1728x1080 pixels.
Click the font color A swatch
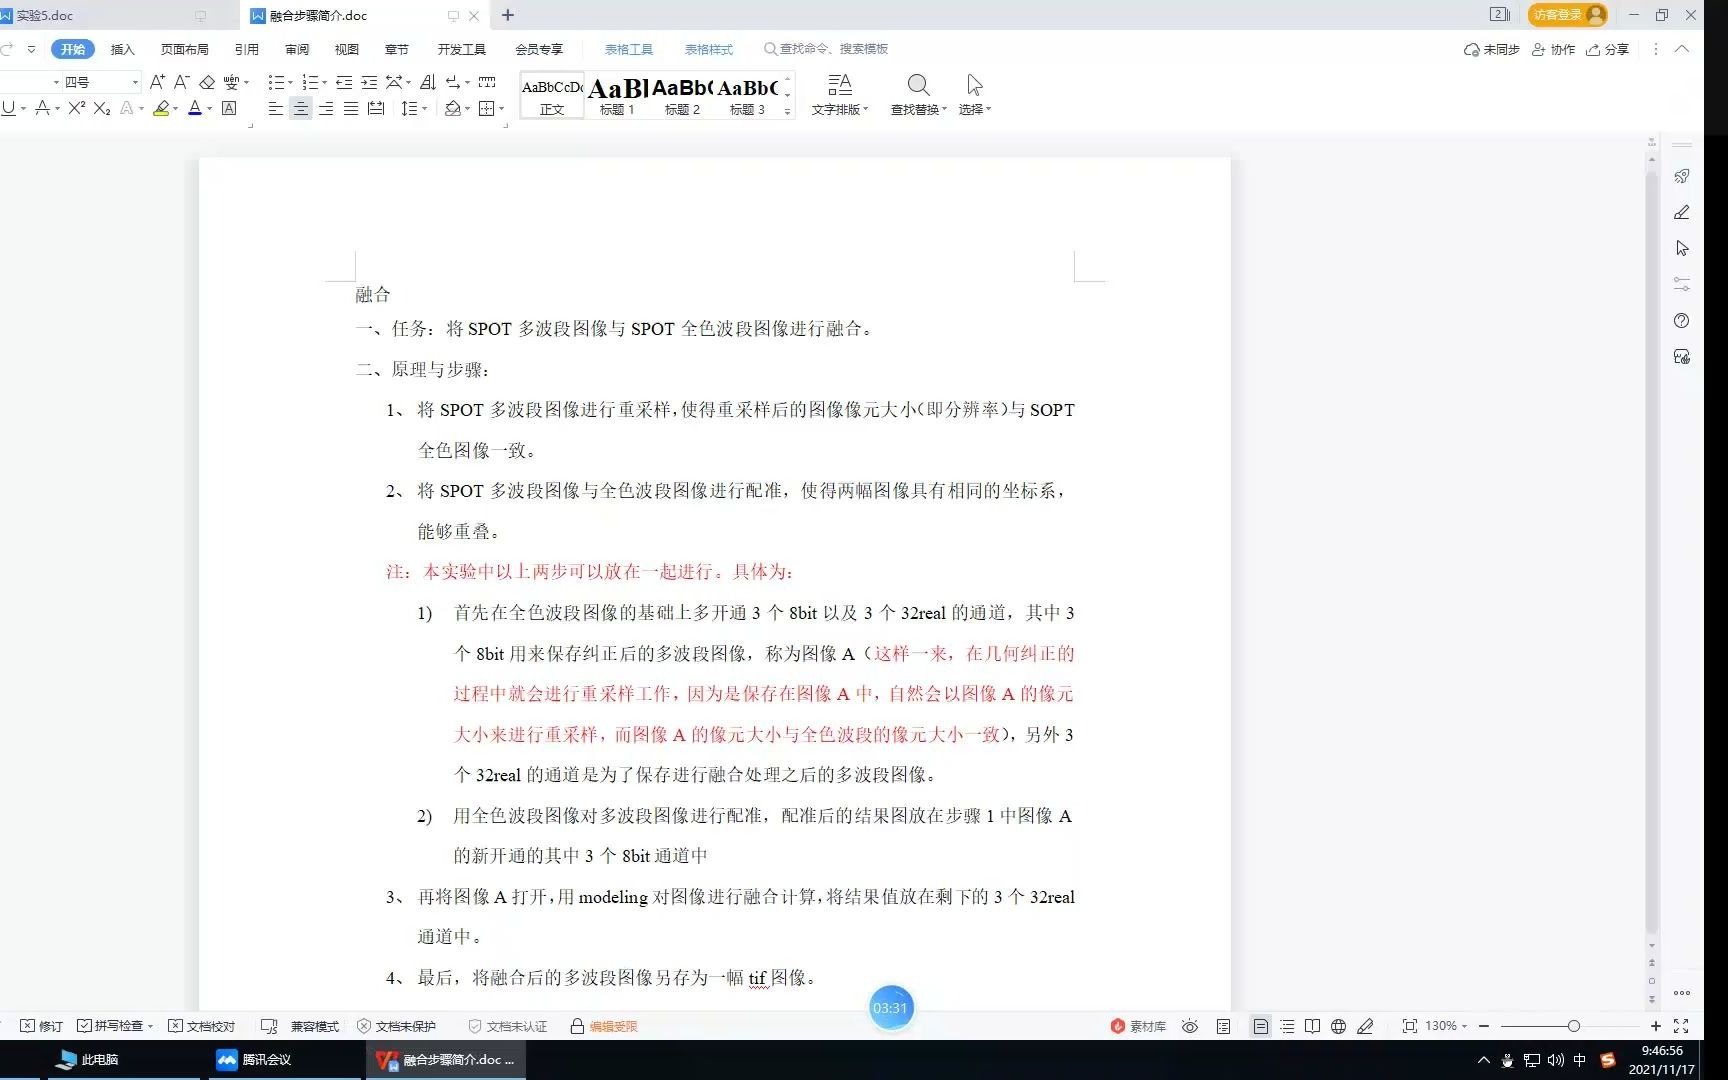(x=195, y=108)
